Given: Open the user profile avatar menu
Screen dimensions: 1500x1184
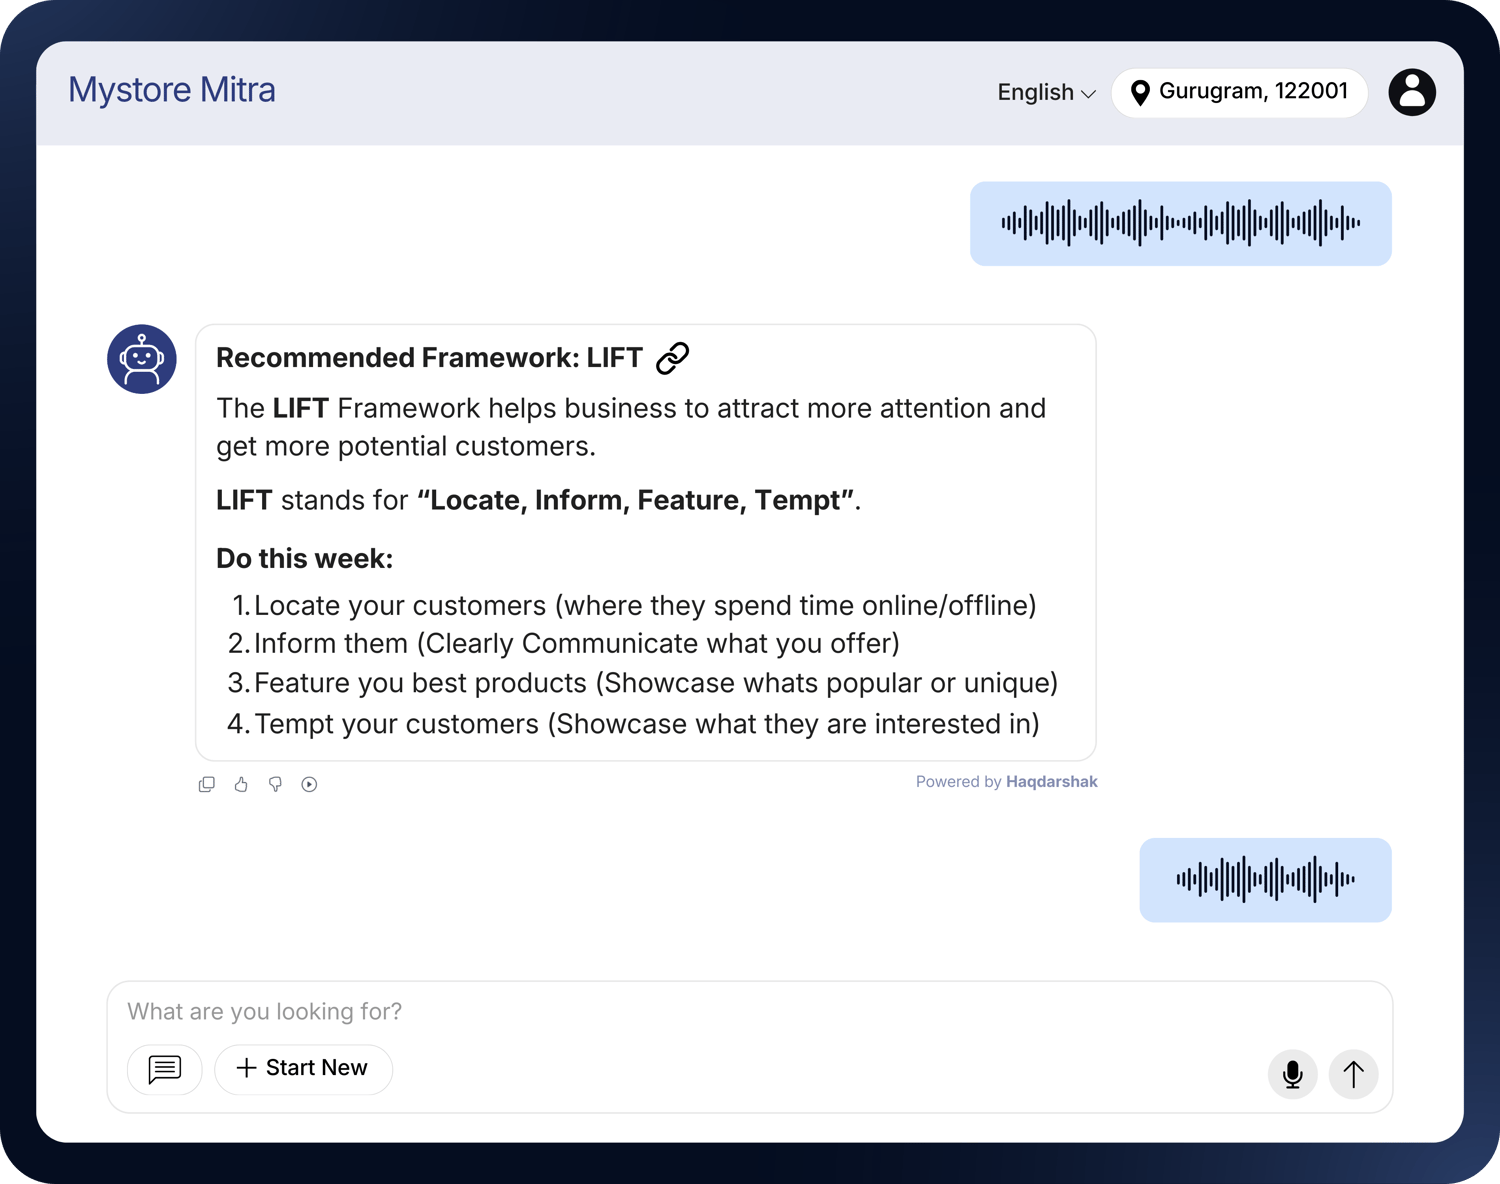Looking at the screenshot, I should 1411,92.
